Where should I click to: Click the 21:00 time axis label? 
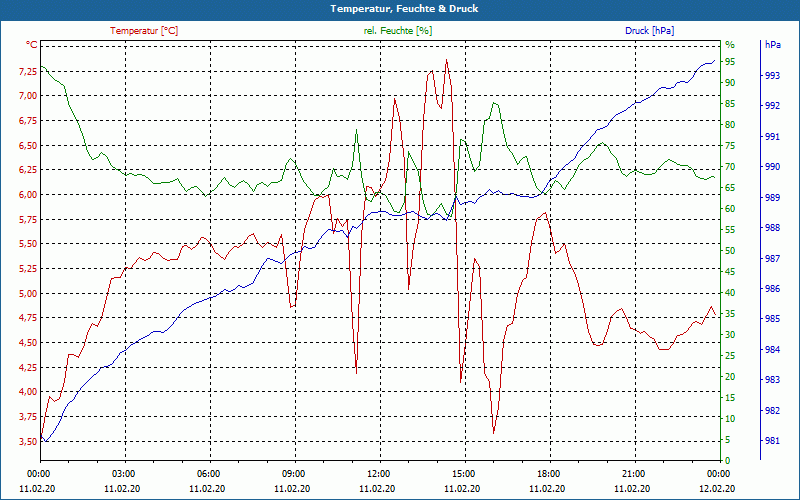pyautogui.click(x=635, y=473)
